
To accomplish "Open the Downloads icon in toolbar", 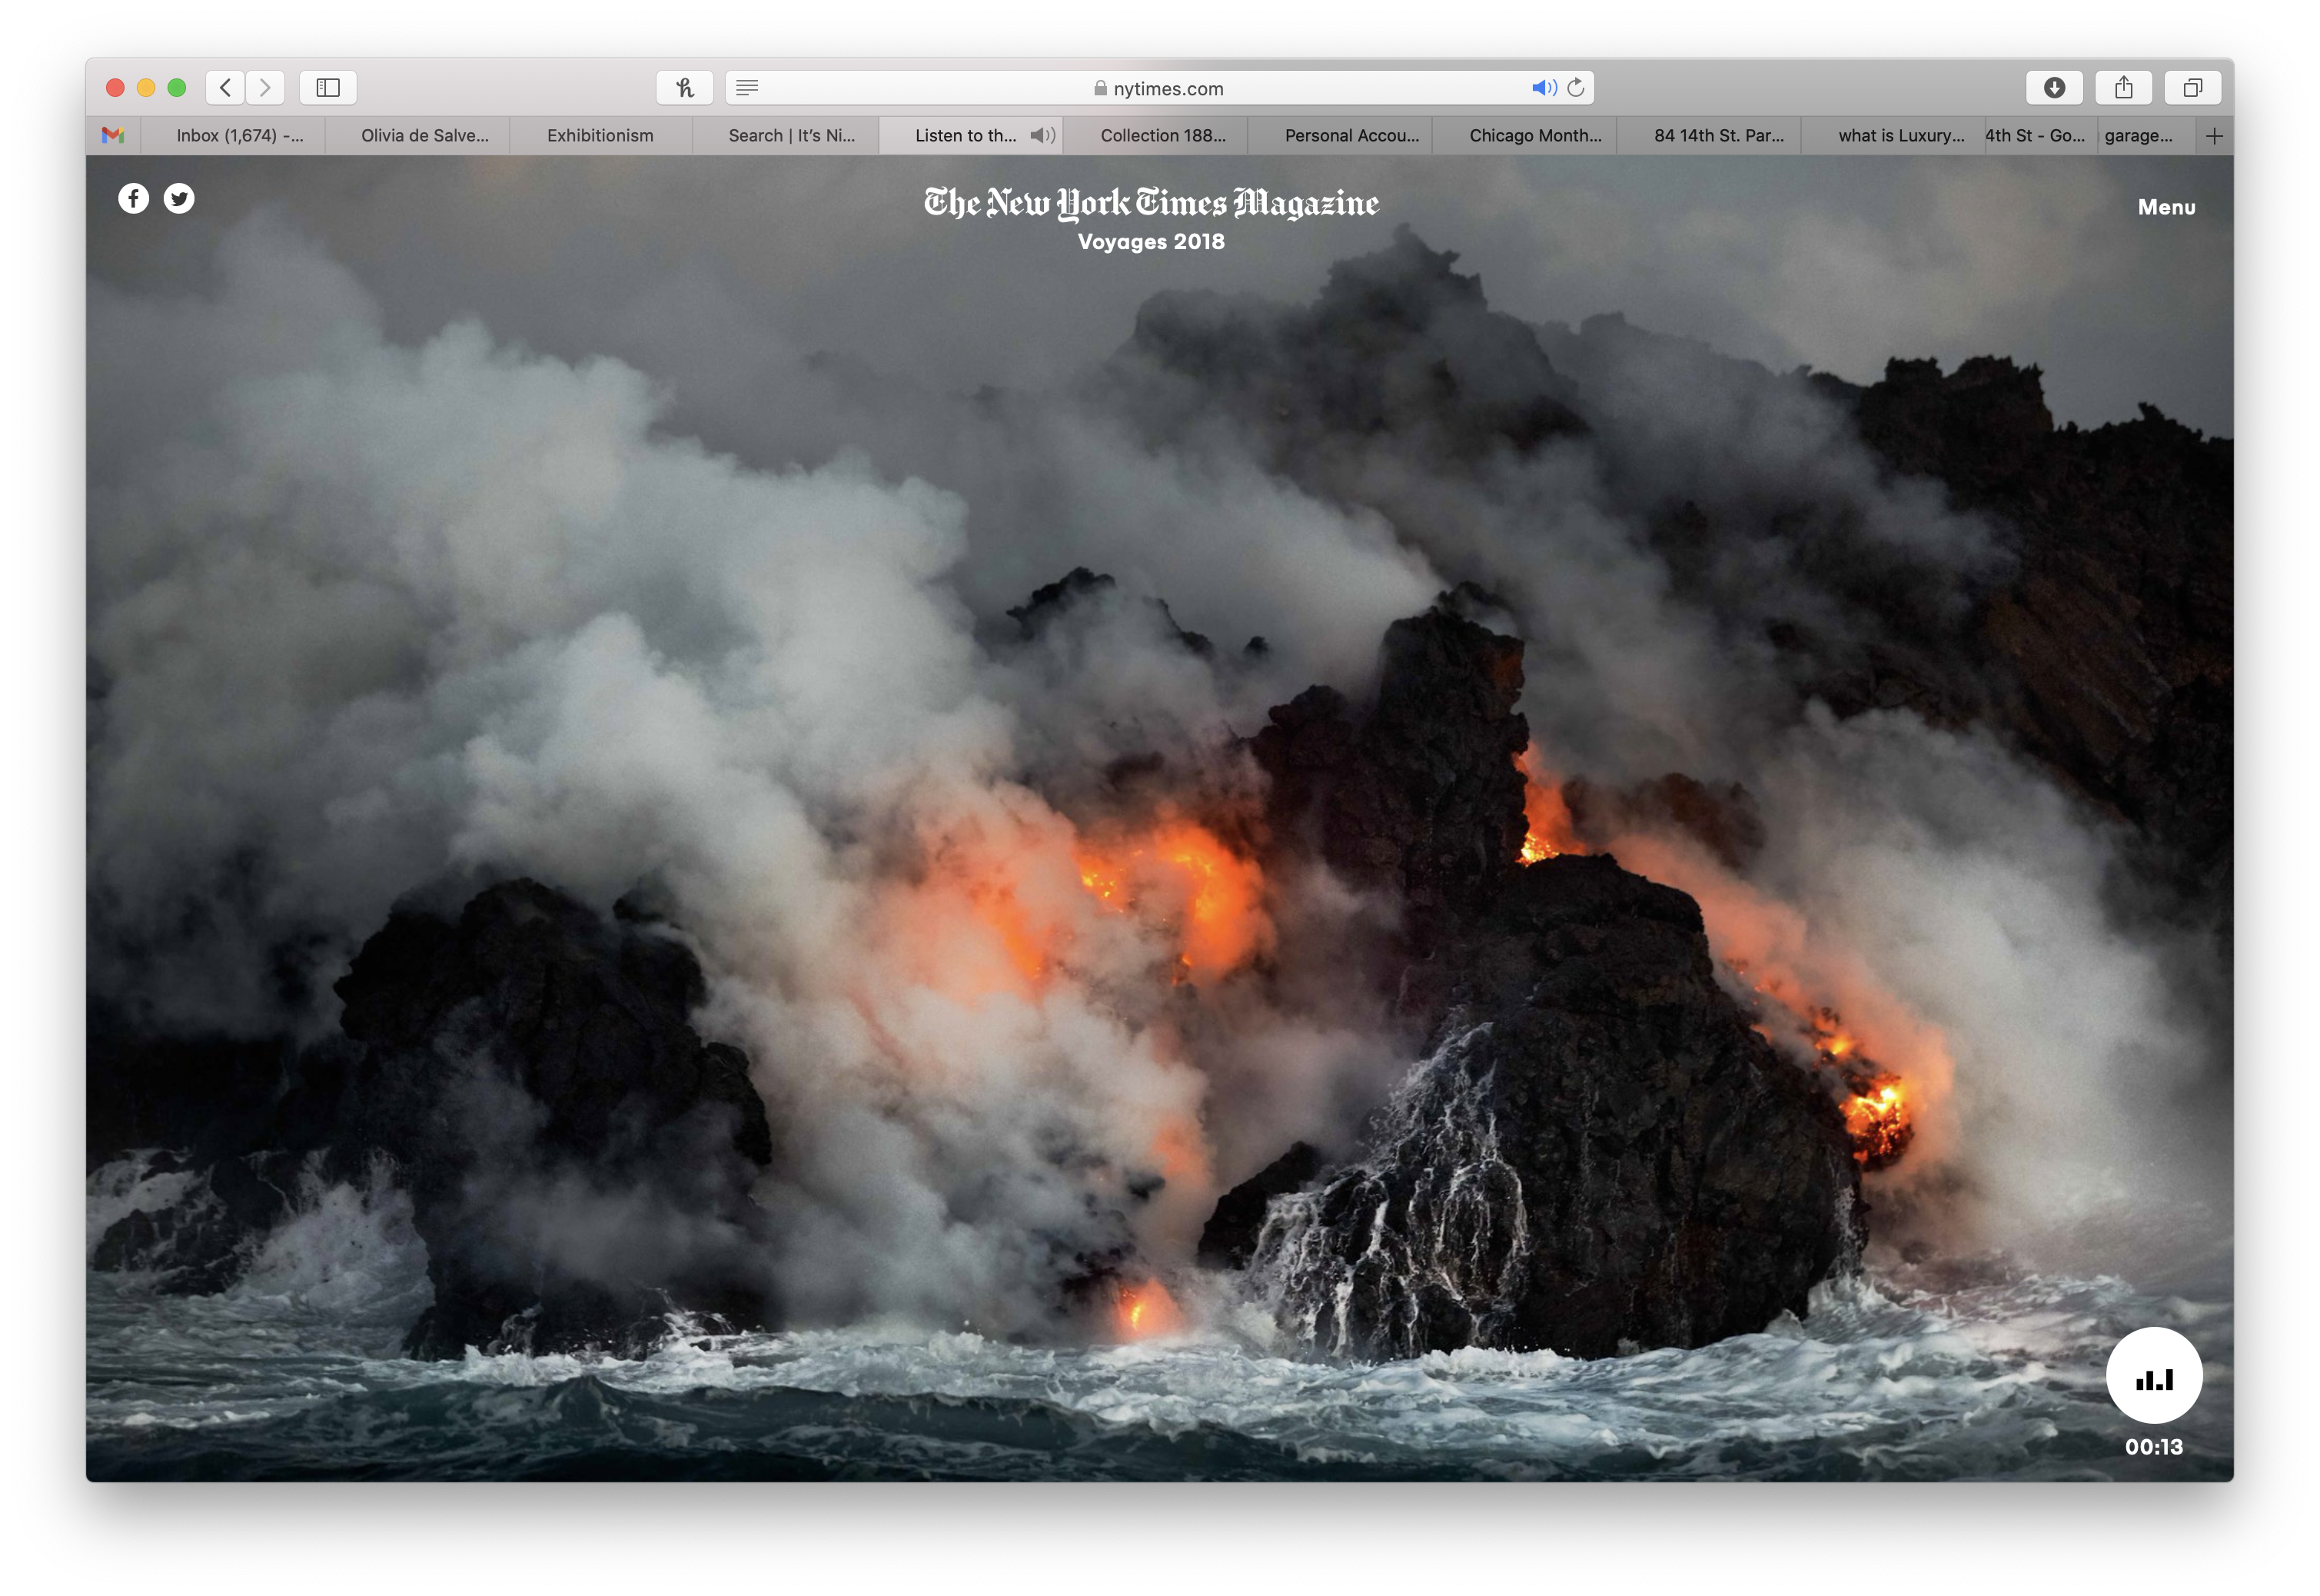I will pyautogui.click(x=2054, y=88).
